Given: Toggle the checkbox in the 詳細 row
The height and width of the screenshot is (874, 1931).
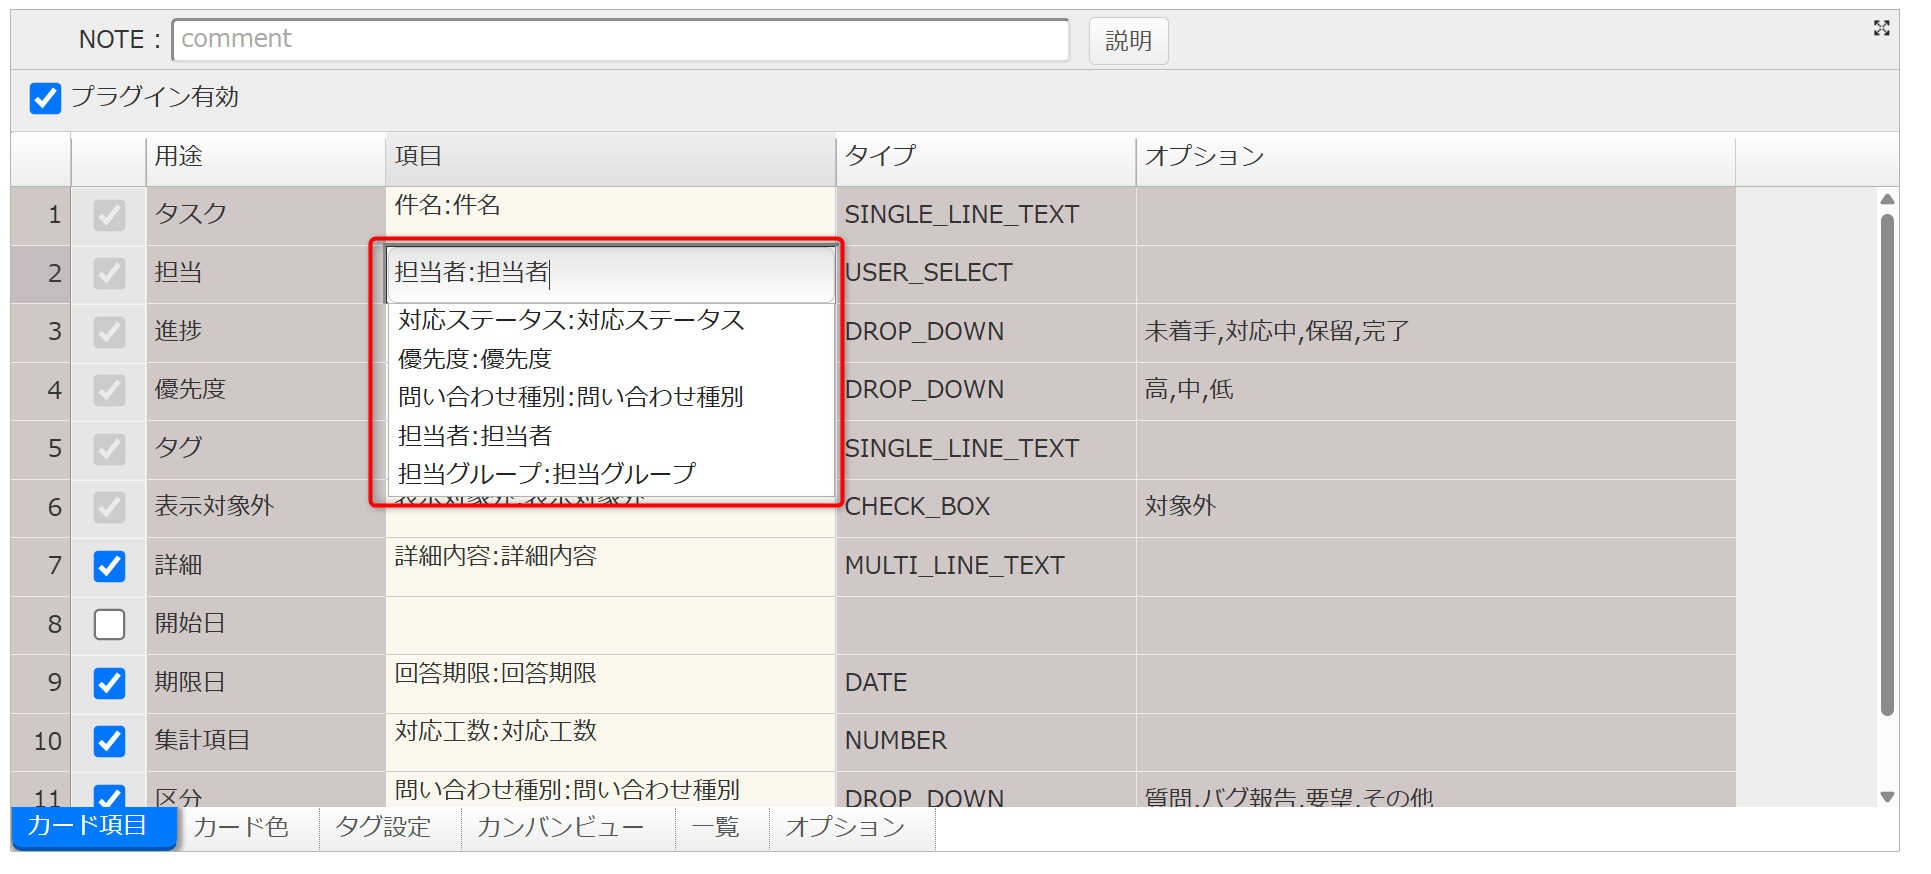Looking at the screenshot, I should click(x=109, y=566).
